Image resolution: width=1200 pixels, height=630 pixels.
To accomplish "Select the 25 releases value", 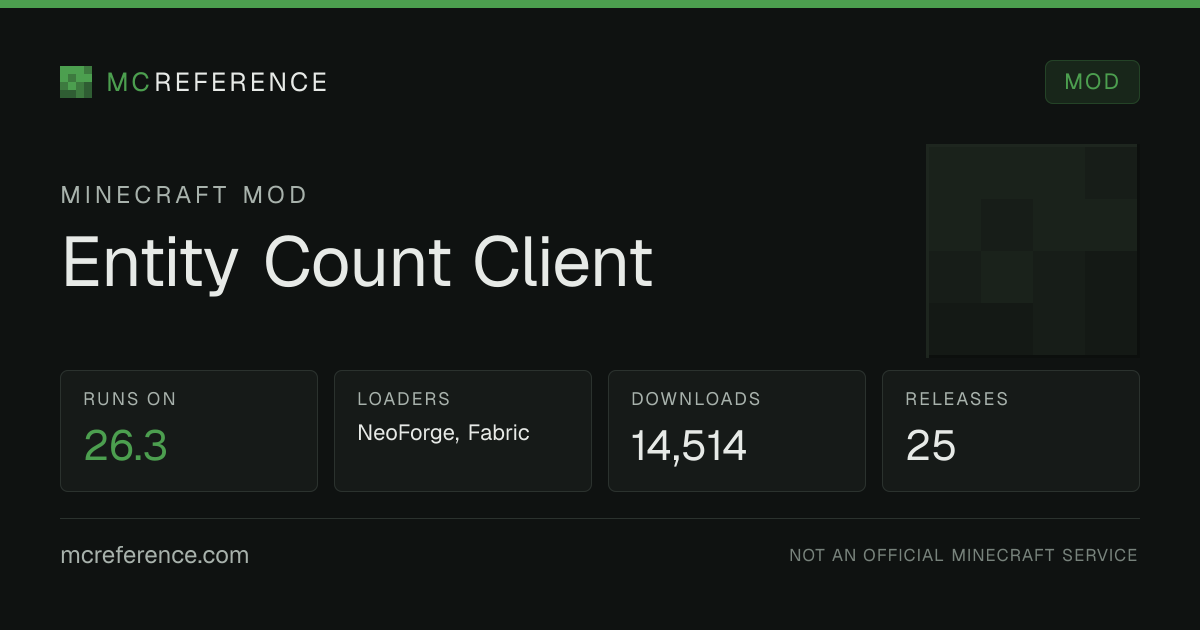I will point(931,446).
